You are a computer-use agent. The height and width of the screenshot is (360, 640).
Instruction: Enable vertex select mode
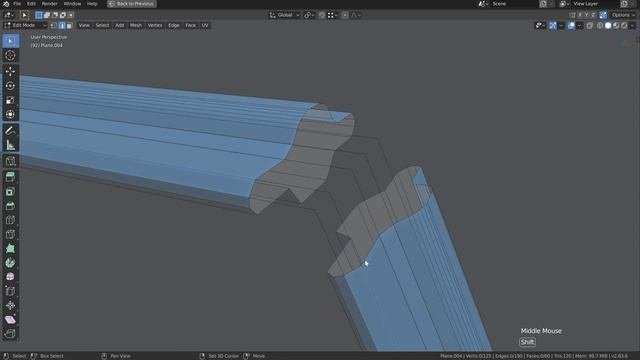tap(53, 25)
